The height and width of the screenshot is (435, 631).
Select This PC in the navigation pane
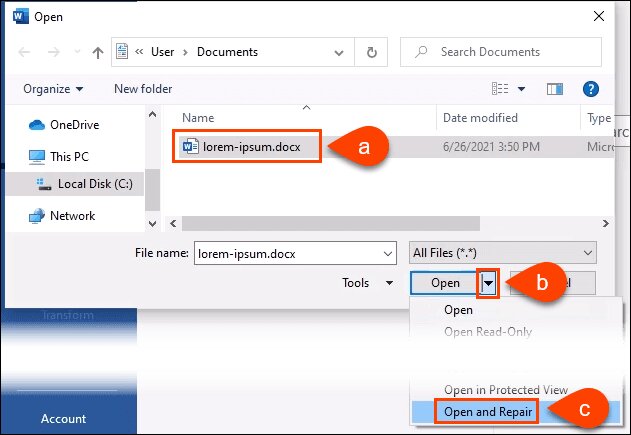69,157
